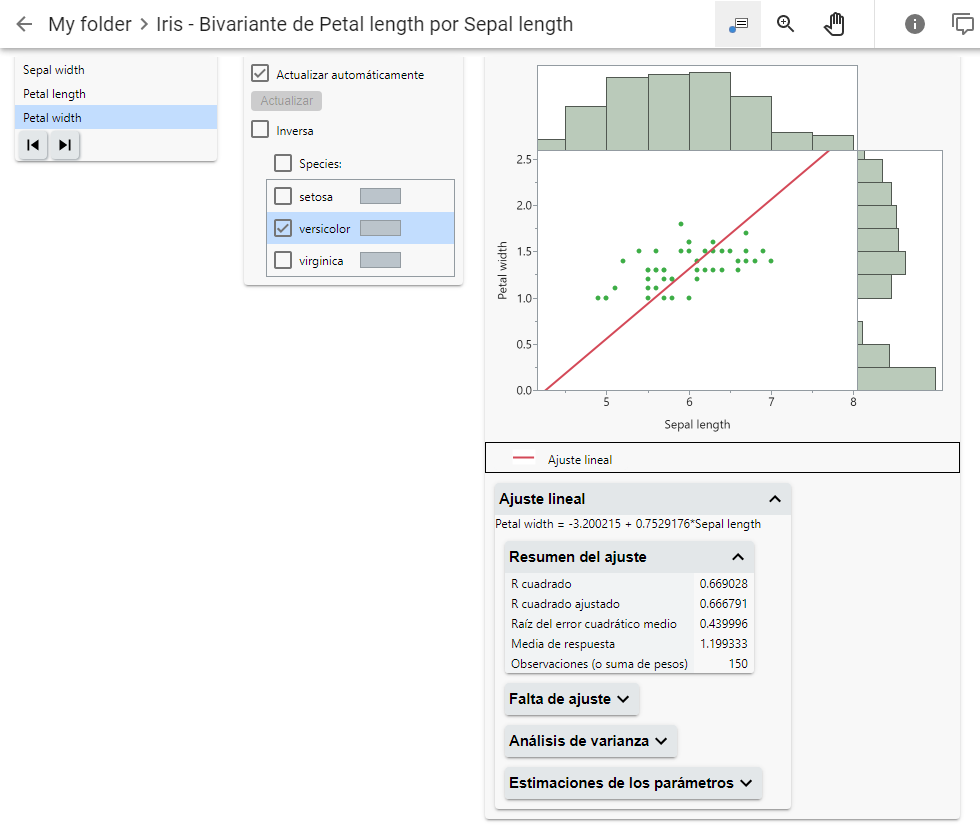Screen dimensions: 980x827
Task: Open the comments icon
Action: [x=963, y=24]
